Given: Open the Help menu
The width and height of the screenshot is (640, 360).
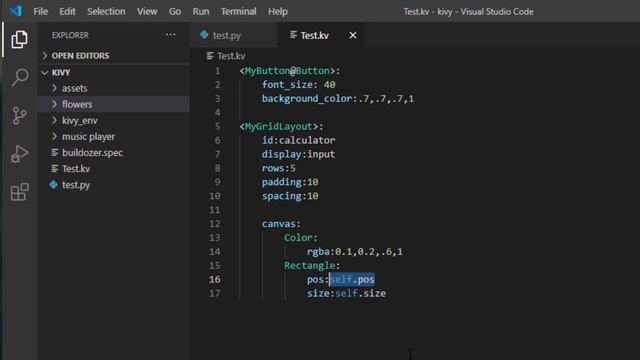Looking at the screenshot, I should coord(278,11).
